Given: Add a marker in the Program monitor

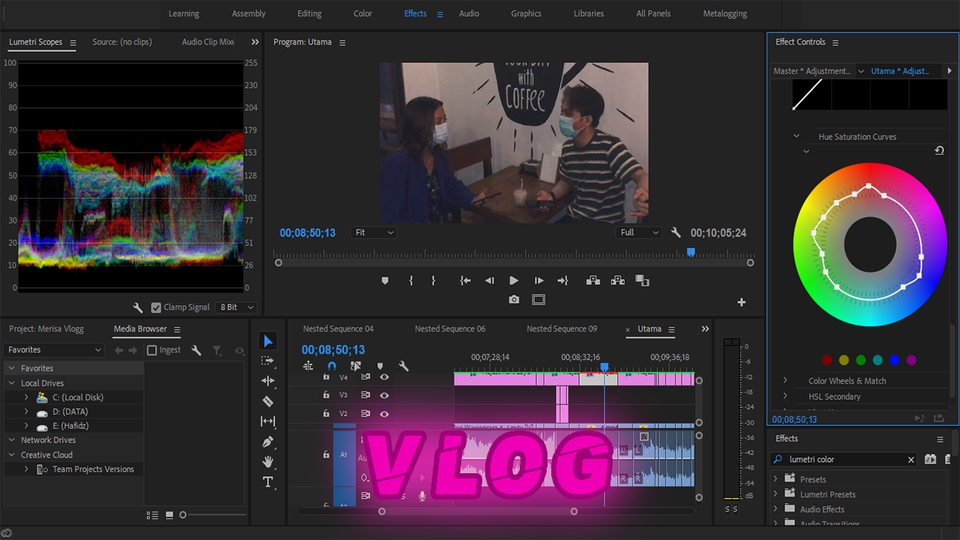Looking at the screenshot, I should 385,281.
